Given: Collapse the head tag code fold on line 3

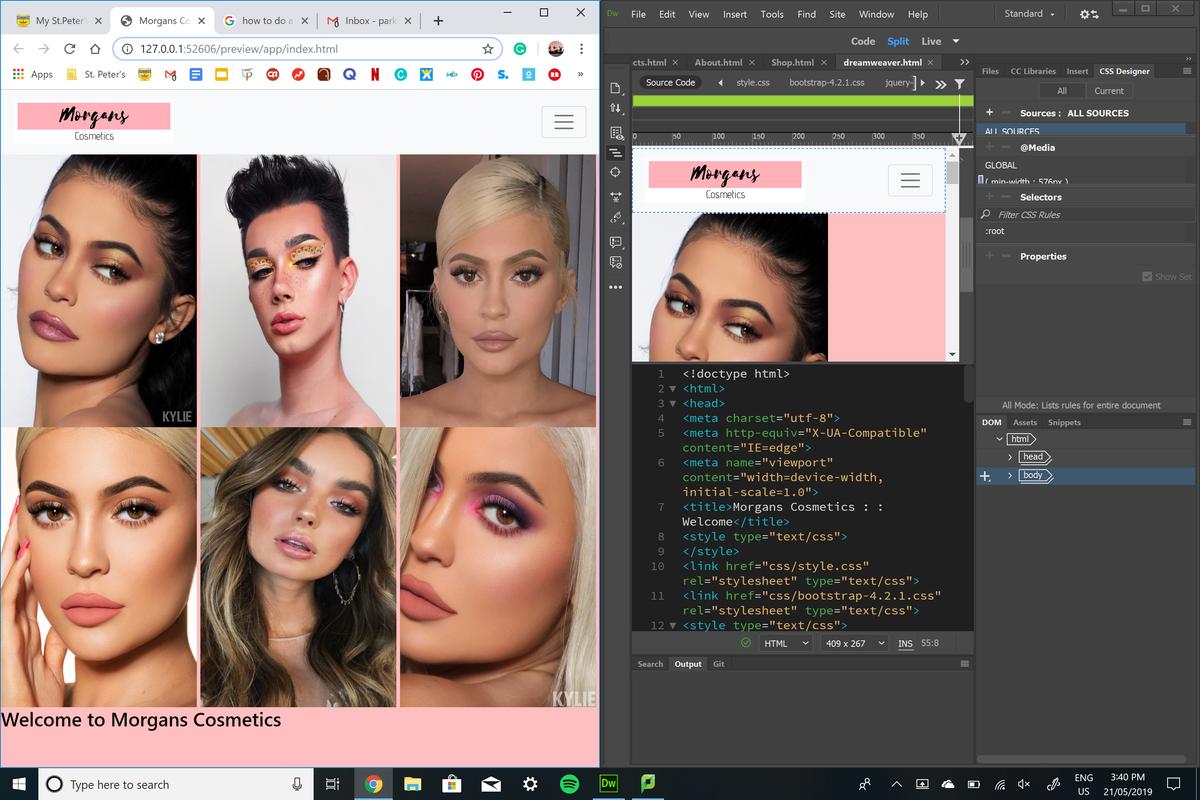Looking at the screenshot, I should [x=673, y=403].
